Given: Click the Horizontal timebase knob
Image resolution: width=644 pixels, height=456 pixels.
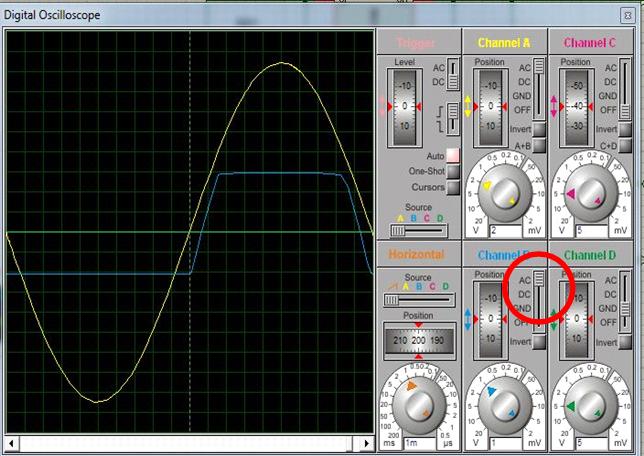Looking at the screenshot, I should [x=419, y=405].
